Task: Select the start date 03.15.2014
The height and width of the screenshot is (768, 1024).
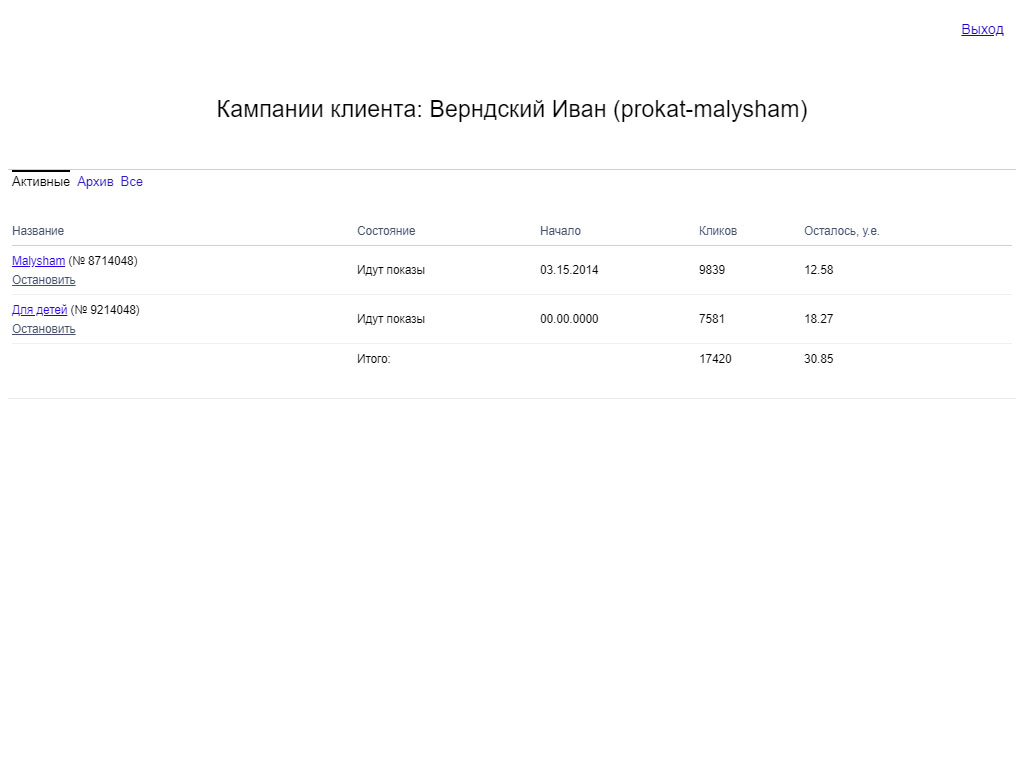Action: pos(569,270)
